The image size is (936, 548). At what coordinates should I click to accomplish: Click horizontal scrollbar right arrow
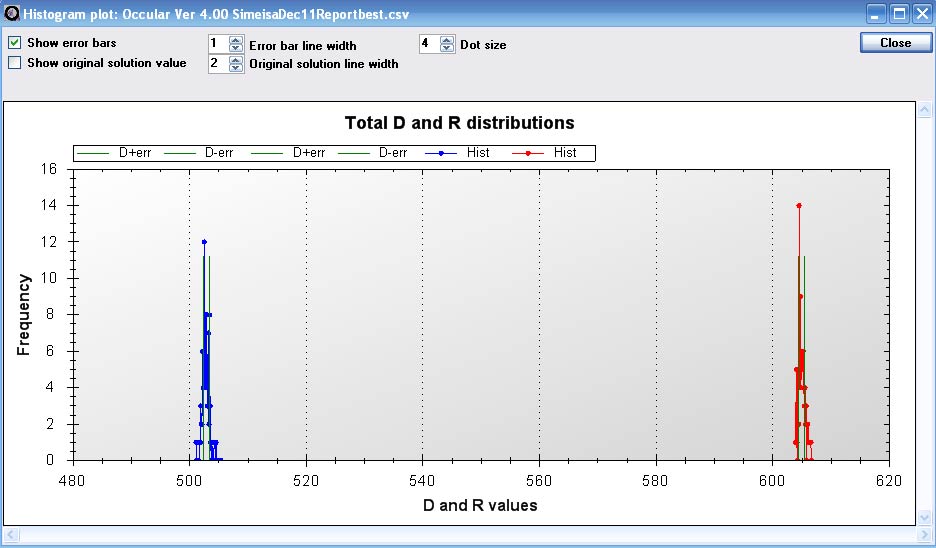coord(925,534)
